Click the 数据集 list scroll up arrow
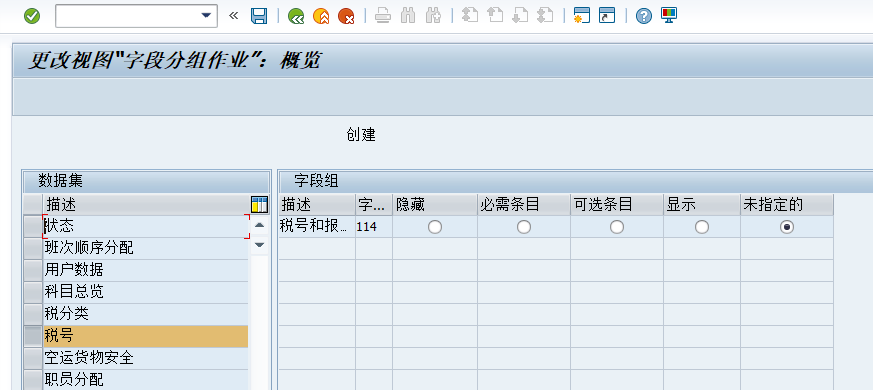 [259, 226]
